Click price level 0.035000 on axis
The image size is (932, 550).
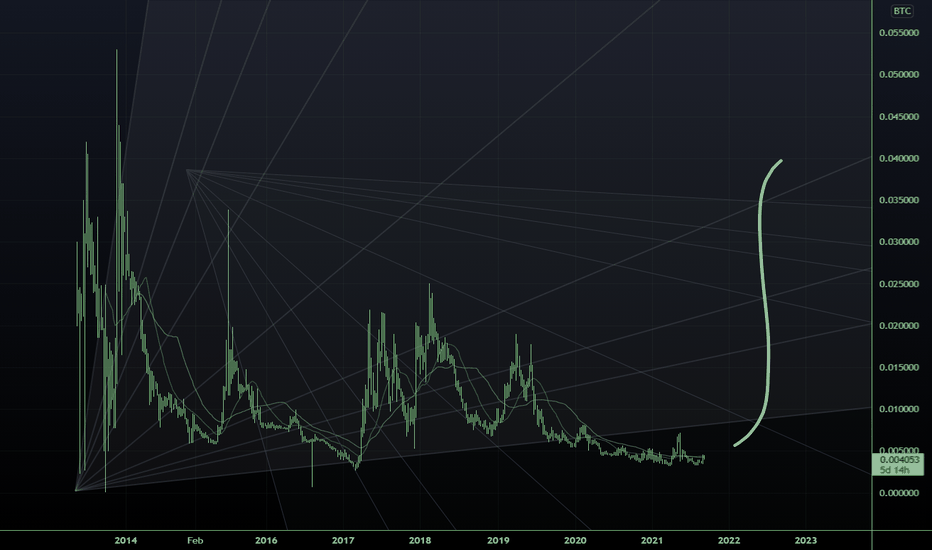[899, 200]
